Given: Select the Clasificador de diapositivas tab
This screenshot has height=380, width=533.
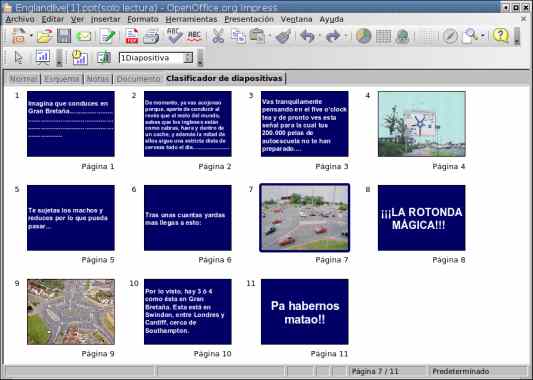Looking at the screenshot, I should pos(224,79).
